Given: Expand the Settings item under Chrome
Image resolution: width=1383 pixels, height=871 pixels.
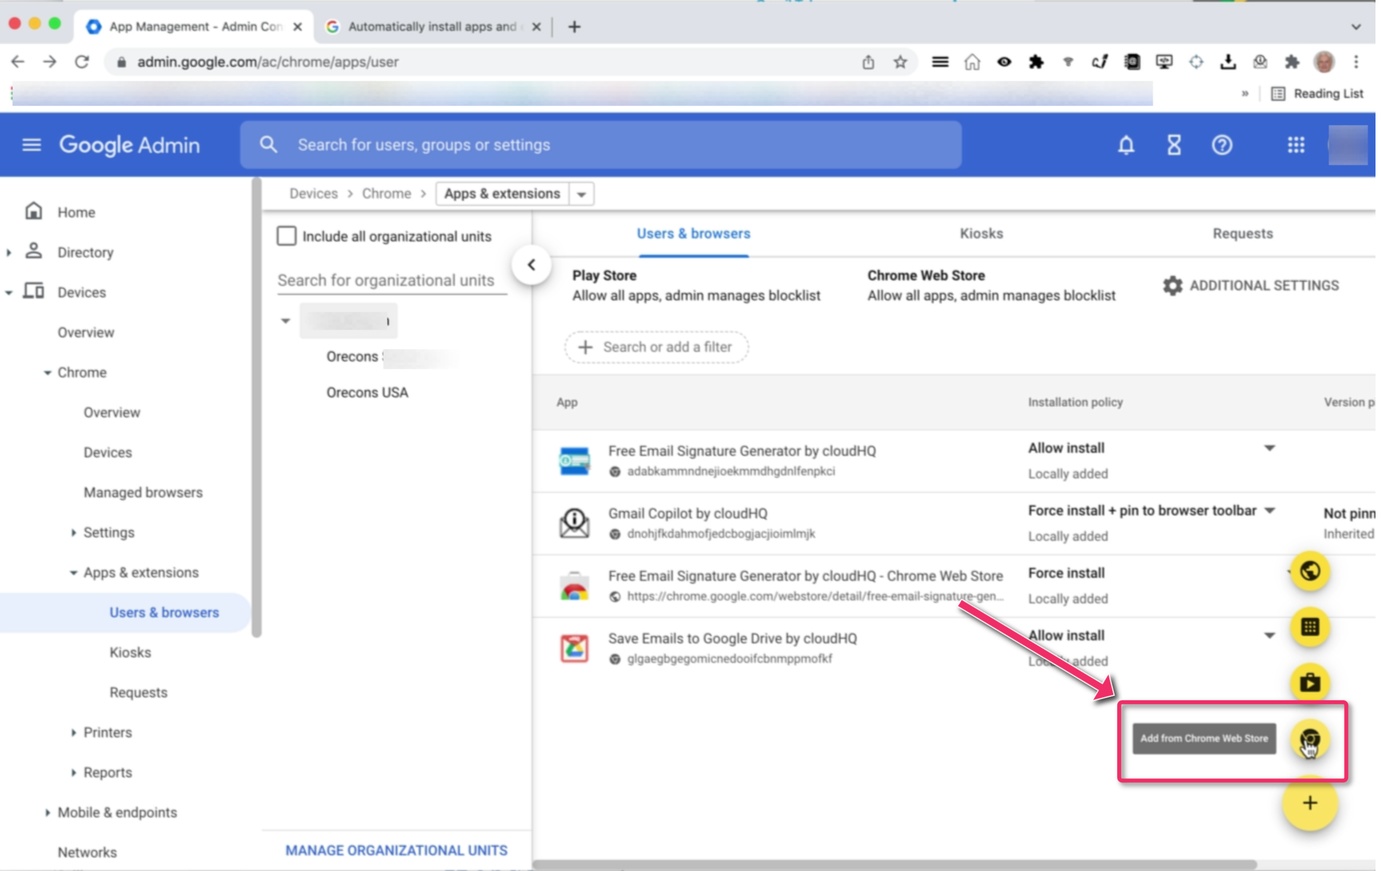Looking at the screenshot, I should point(73,533).
